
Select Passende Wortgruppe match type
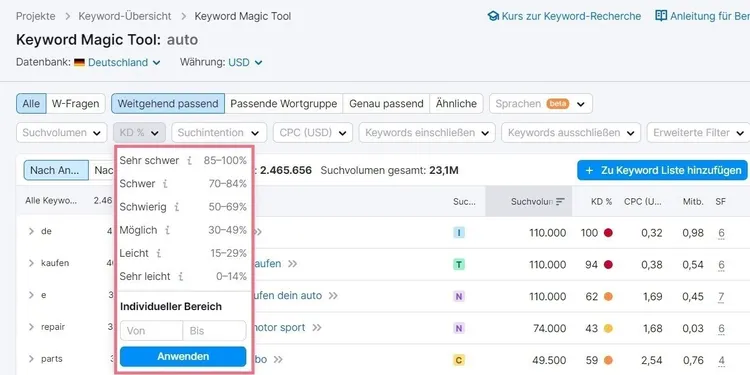coord(284,104)
